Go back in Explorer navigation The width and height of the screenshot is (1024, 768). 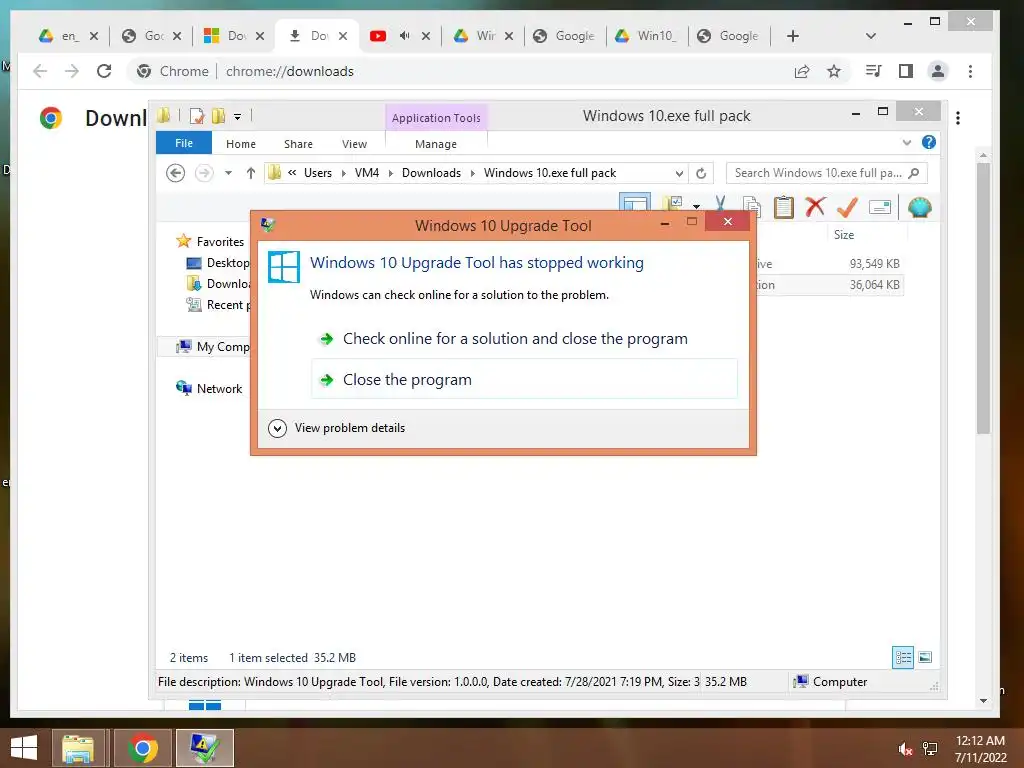176,173
